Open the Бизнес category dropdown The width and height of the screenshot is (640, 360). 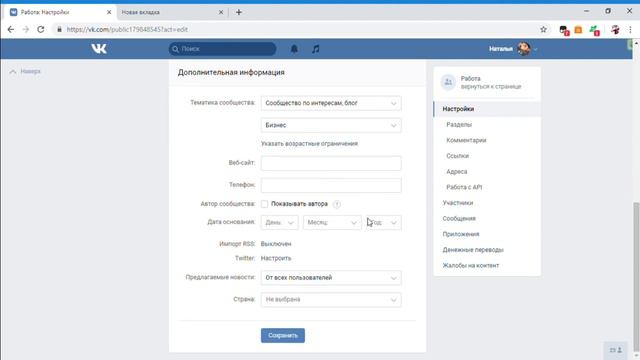click(x=331, y=125)
